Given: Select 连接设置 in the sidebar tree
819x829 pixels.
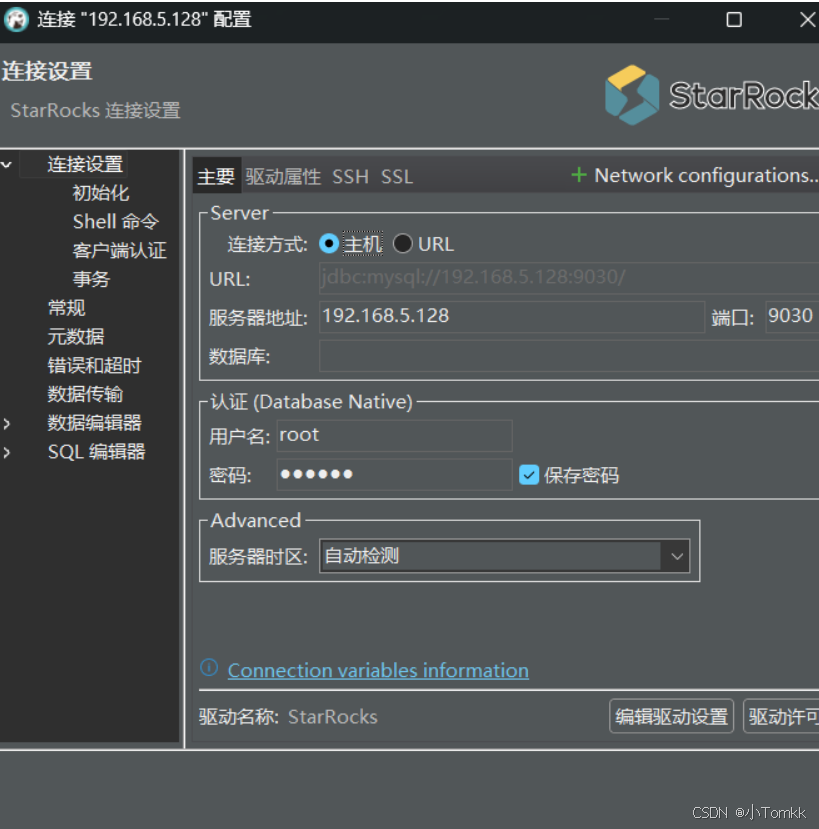Looking at the screenshot, I should point(85,164).
